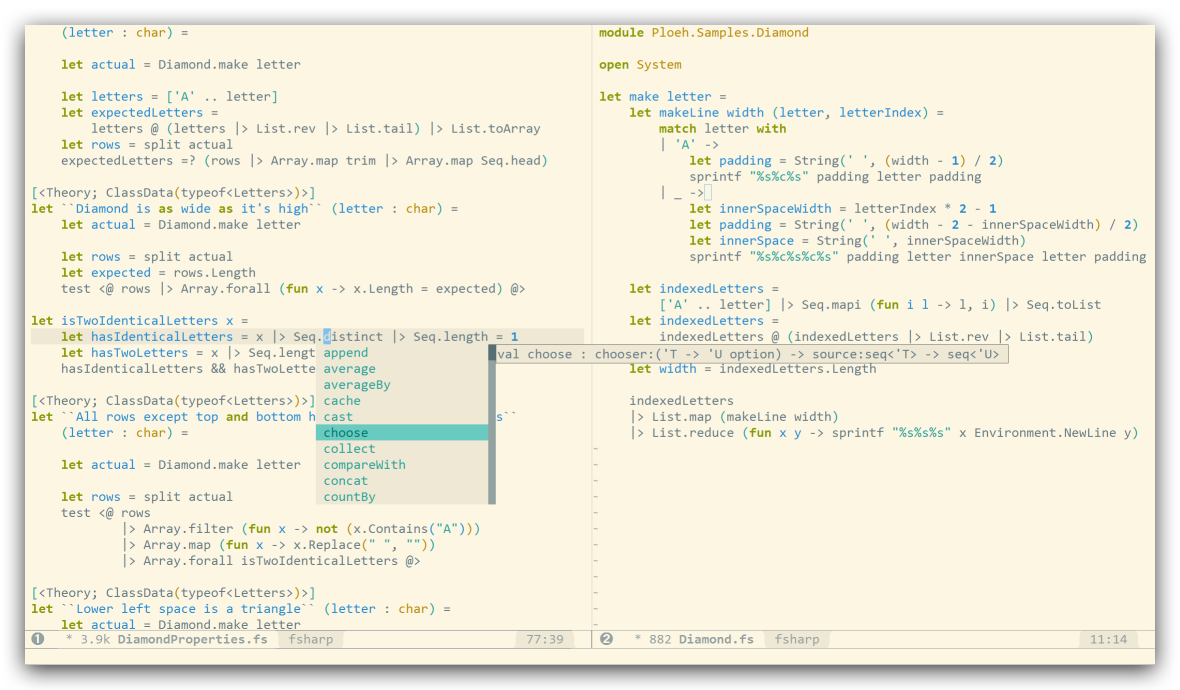Click the 882 buffer size in modeline

coord(660,639)
